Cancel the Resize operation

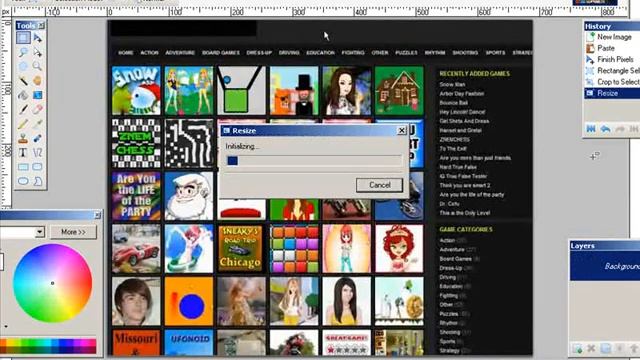[x=380, y=185]
